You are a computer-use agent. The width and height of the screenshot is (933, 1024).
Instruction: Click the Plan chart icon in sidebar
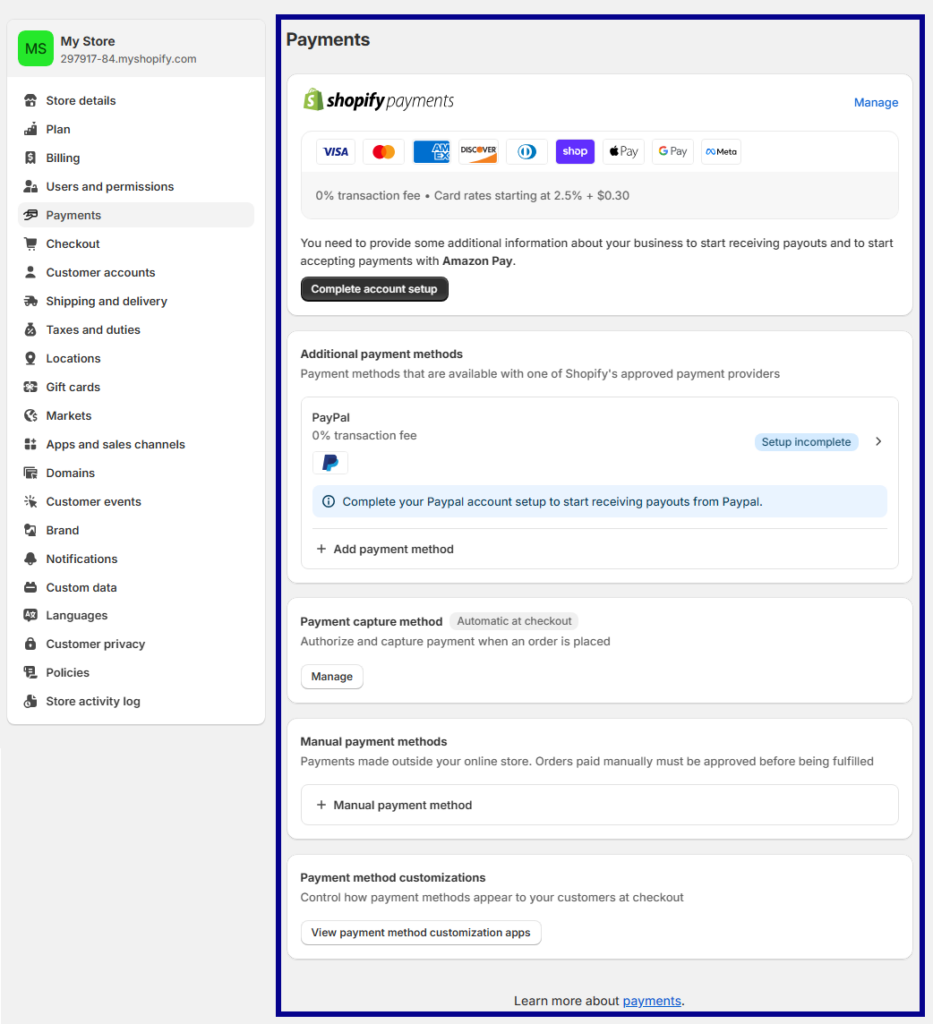(x=30, y=129)
